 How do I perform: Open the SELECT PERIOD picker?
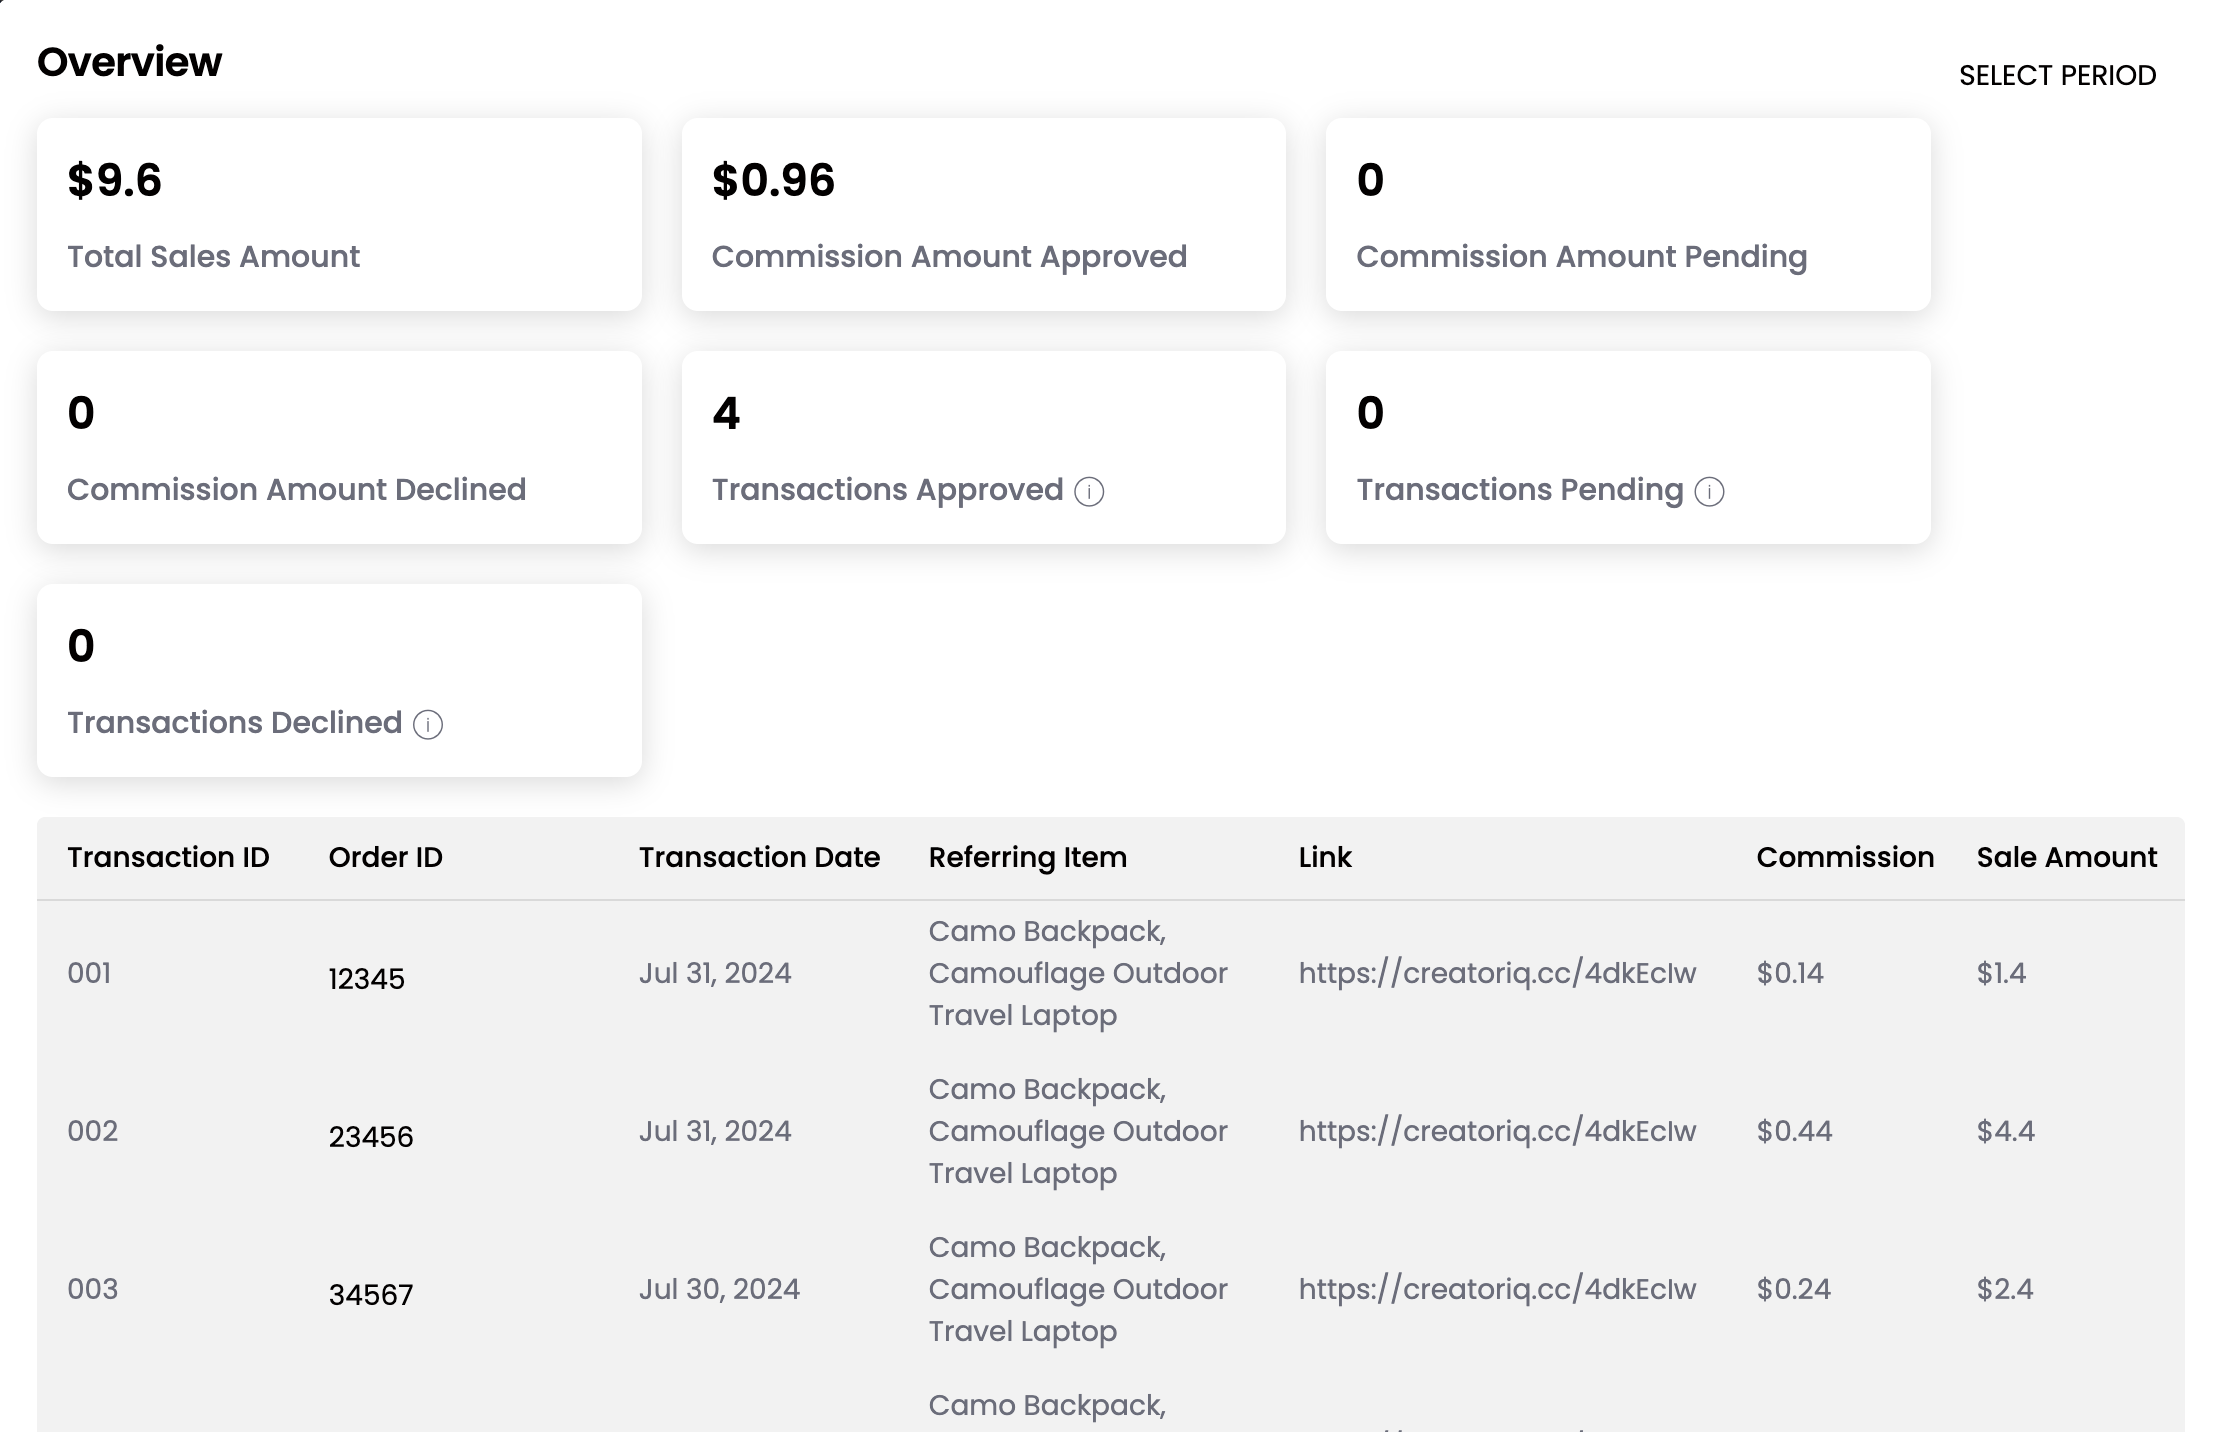[x=2057, y=75]
